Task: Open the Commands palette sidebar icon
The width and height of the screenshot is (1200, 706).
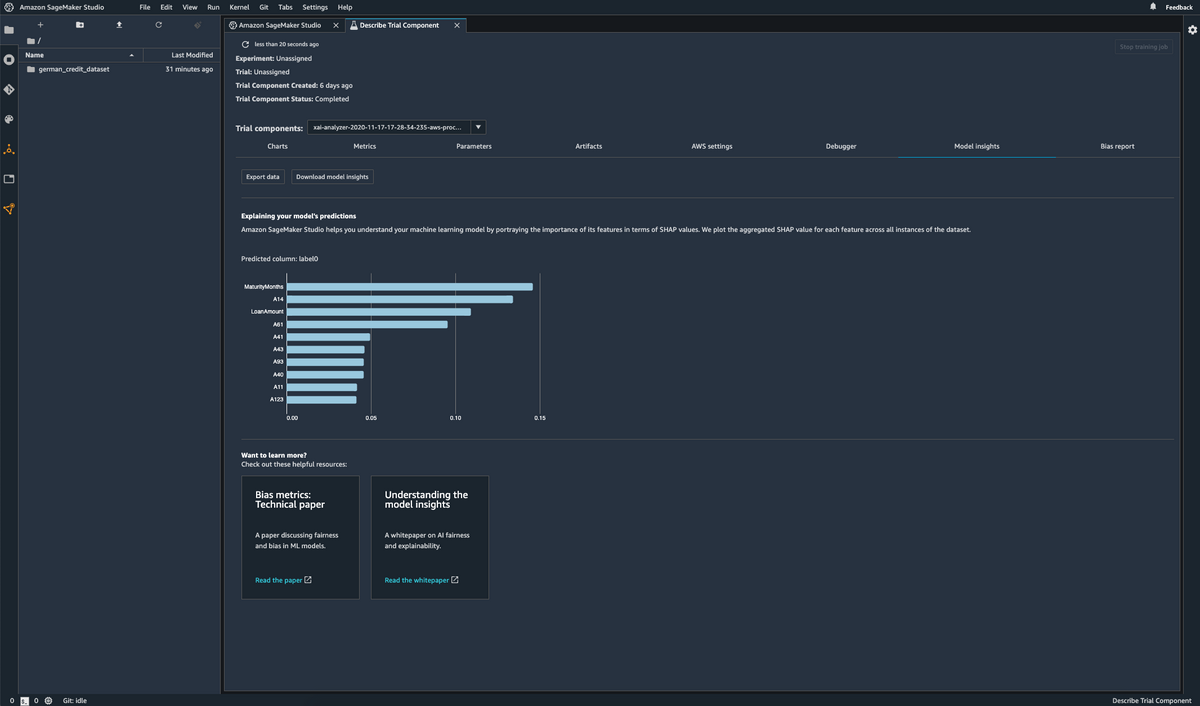Action: click(x=9, y=119)
